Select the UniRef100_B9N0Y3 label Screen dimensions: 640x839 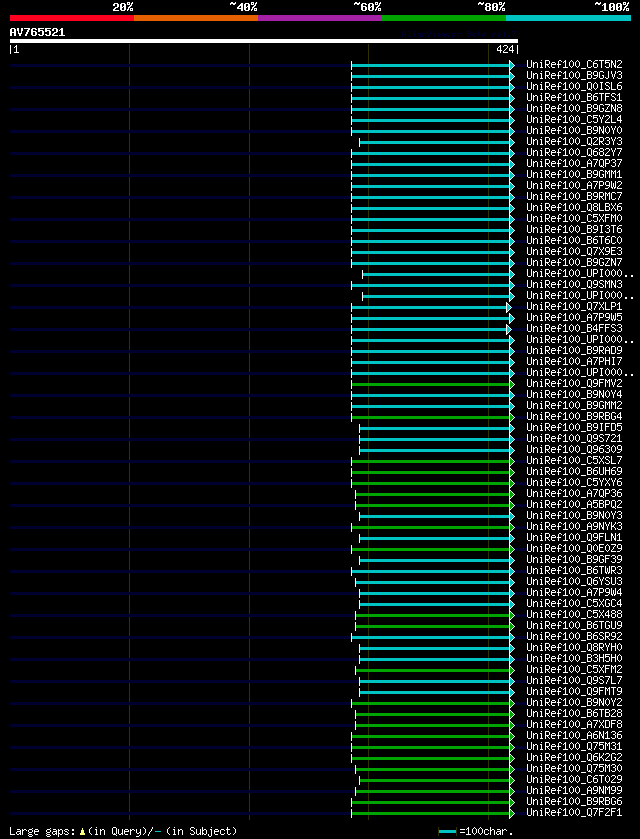click(x=574, y=515)
